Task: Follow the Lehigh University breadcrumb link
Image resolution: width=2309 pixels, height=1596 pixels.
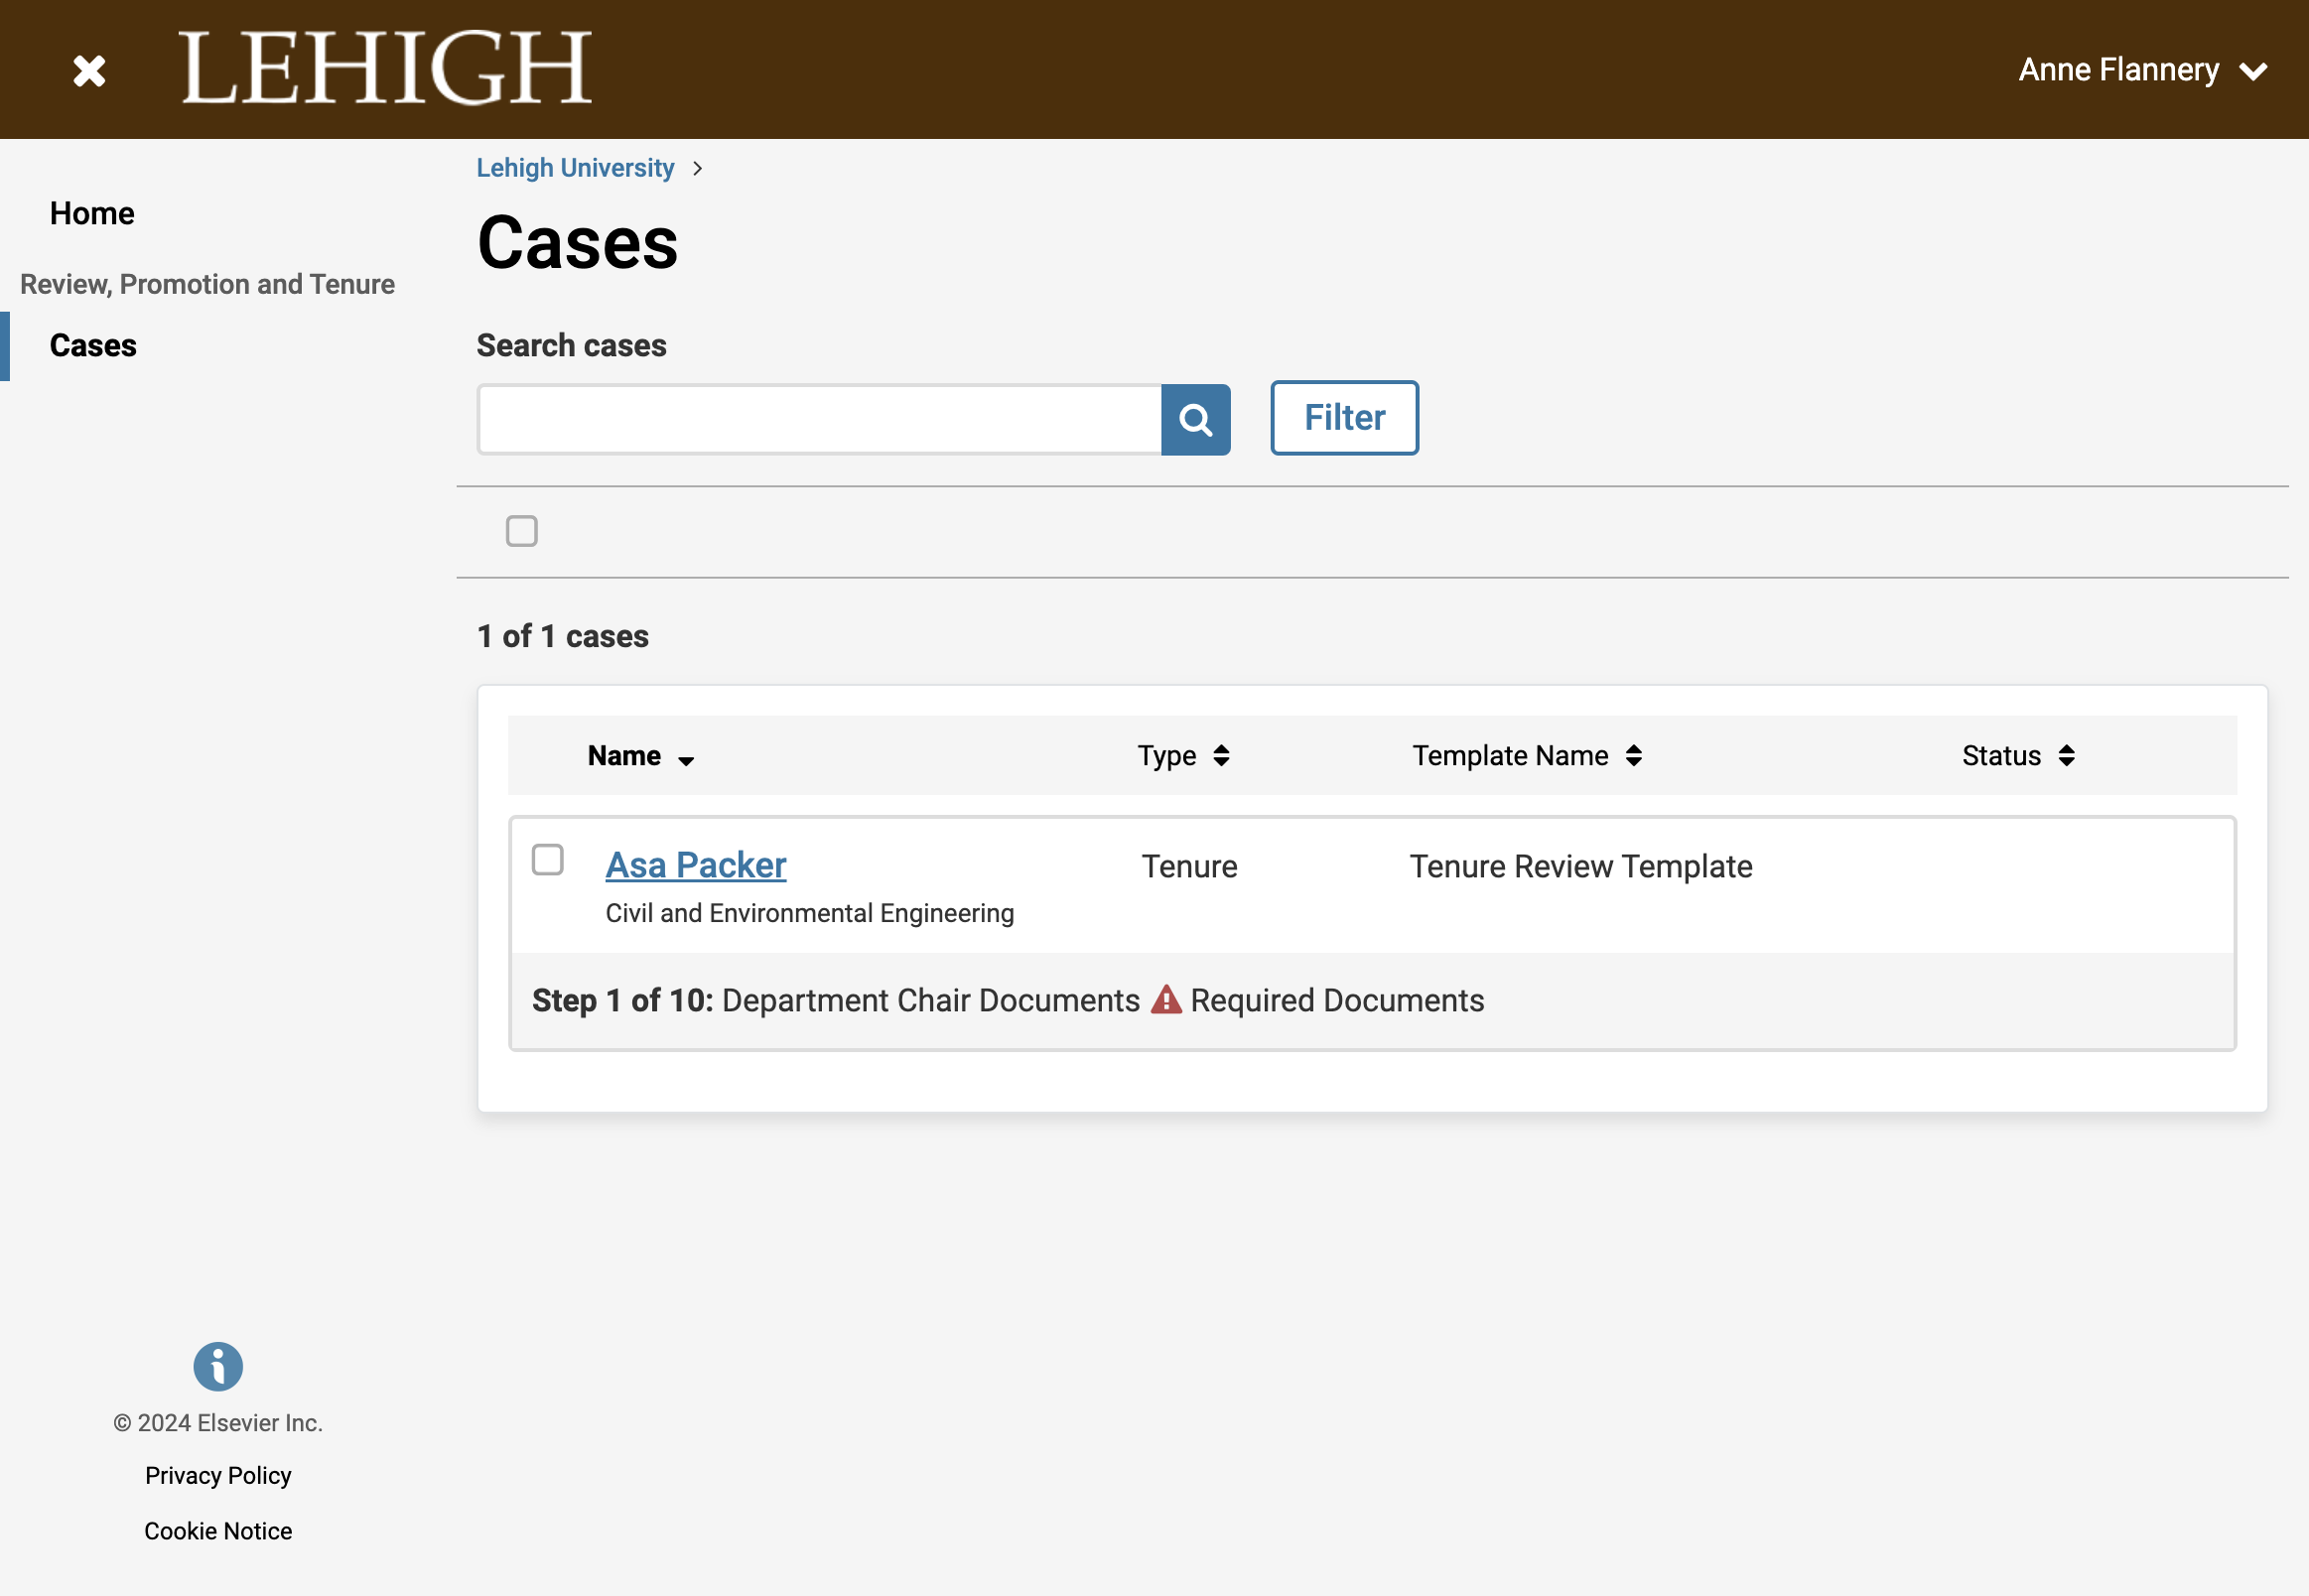Action: click(x=575, y=168)
